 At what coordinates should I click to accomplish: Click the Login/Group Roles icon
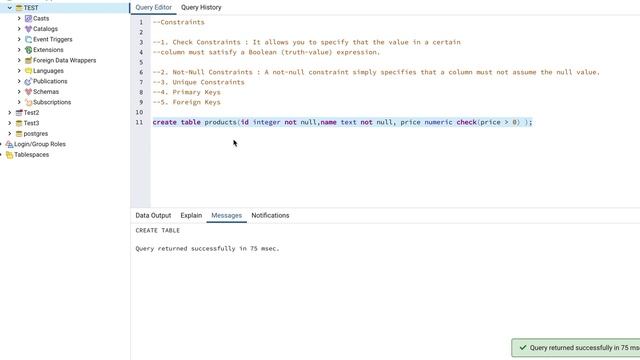(x=9, y=144)
